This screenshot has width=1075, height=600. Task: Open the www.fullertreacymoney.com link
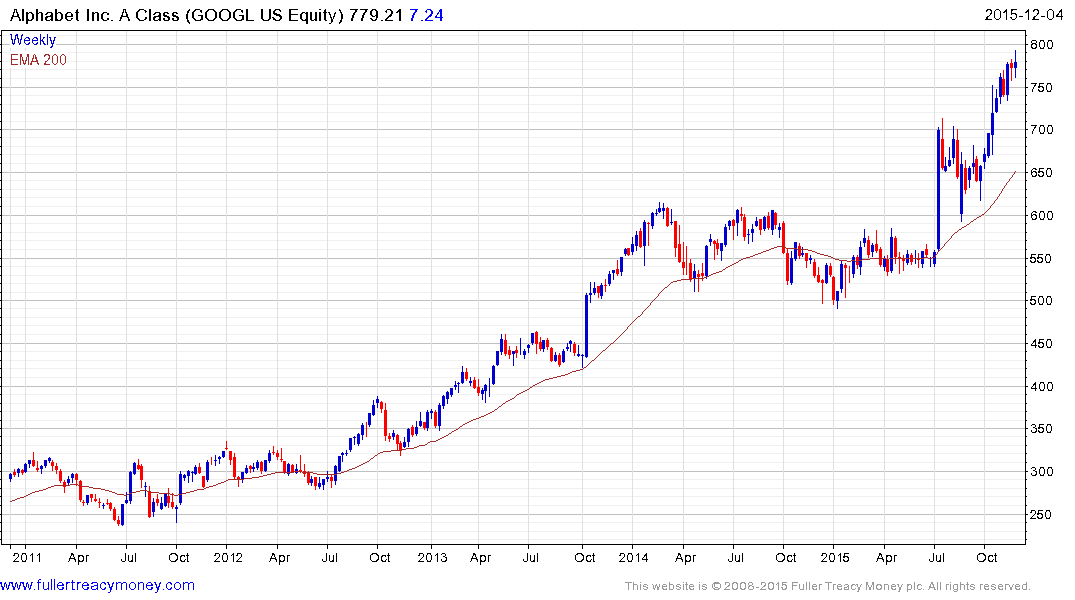click(x=97, y=585)
